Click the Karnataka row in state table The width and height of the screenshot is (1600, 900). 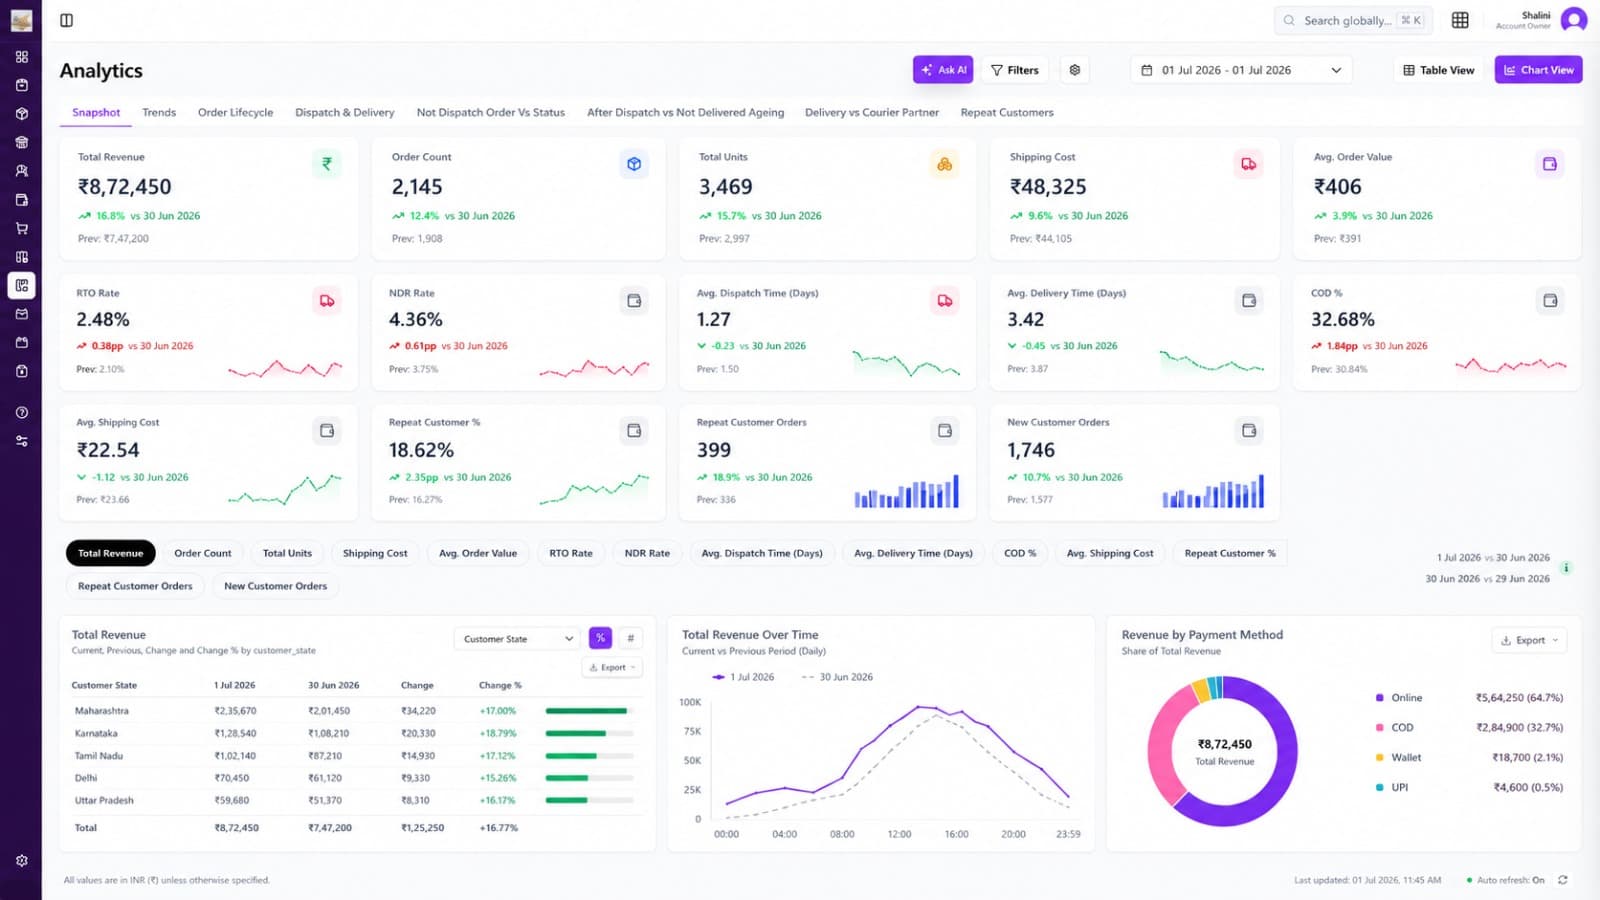click(x=355, y=733)
